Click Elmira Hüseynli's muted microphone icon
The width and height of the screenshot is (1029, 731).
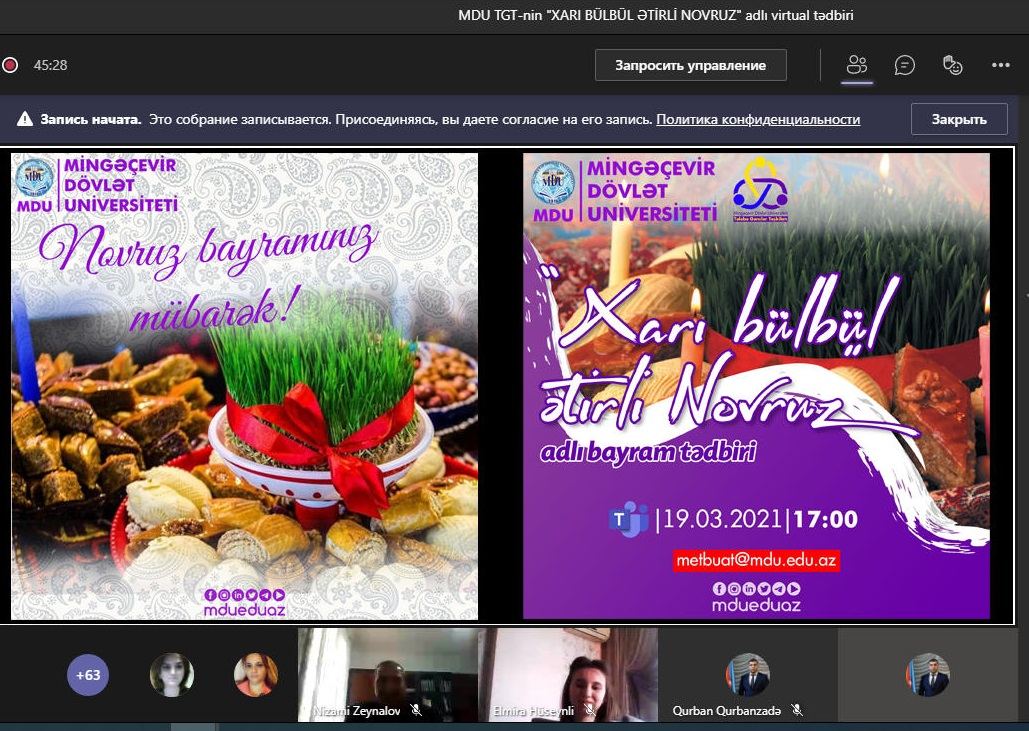[590, 711]
